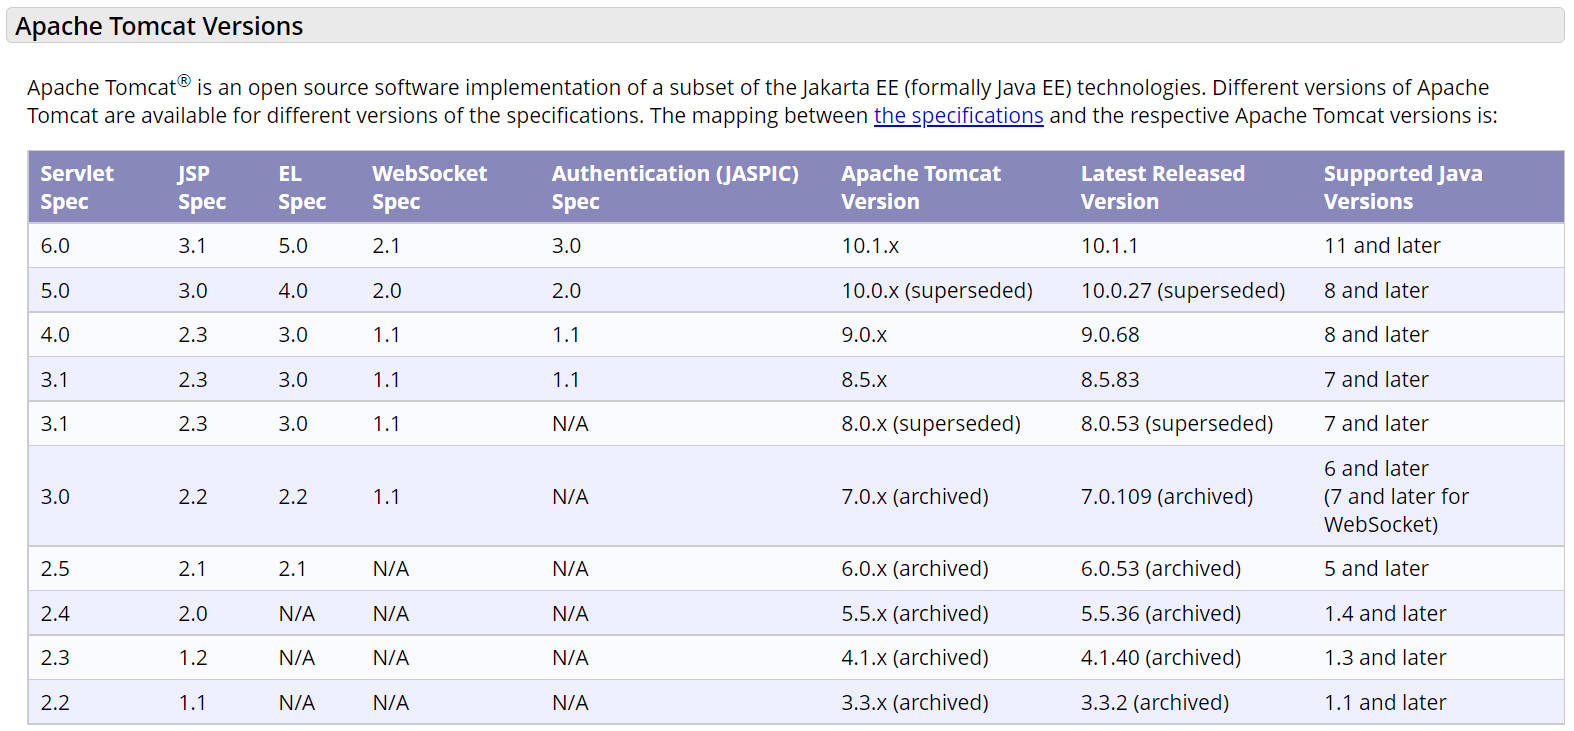
Task: Click the 9.0.68 latest version cell
Action: (x=1110, y=335)
